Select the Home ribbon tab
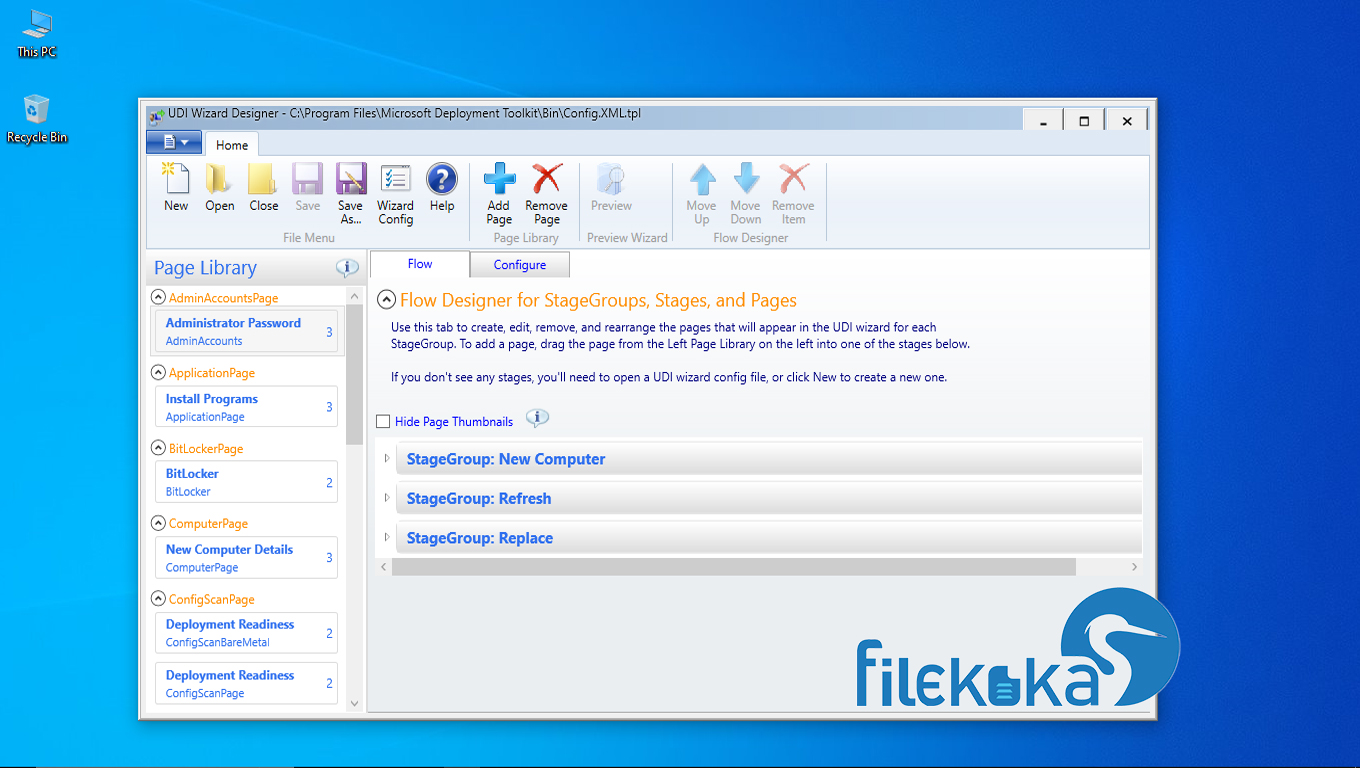This screenshot has height=768, width=1360. [232, 145]
